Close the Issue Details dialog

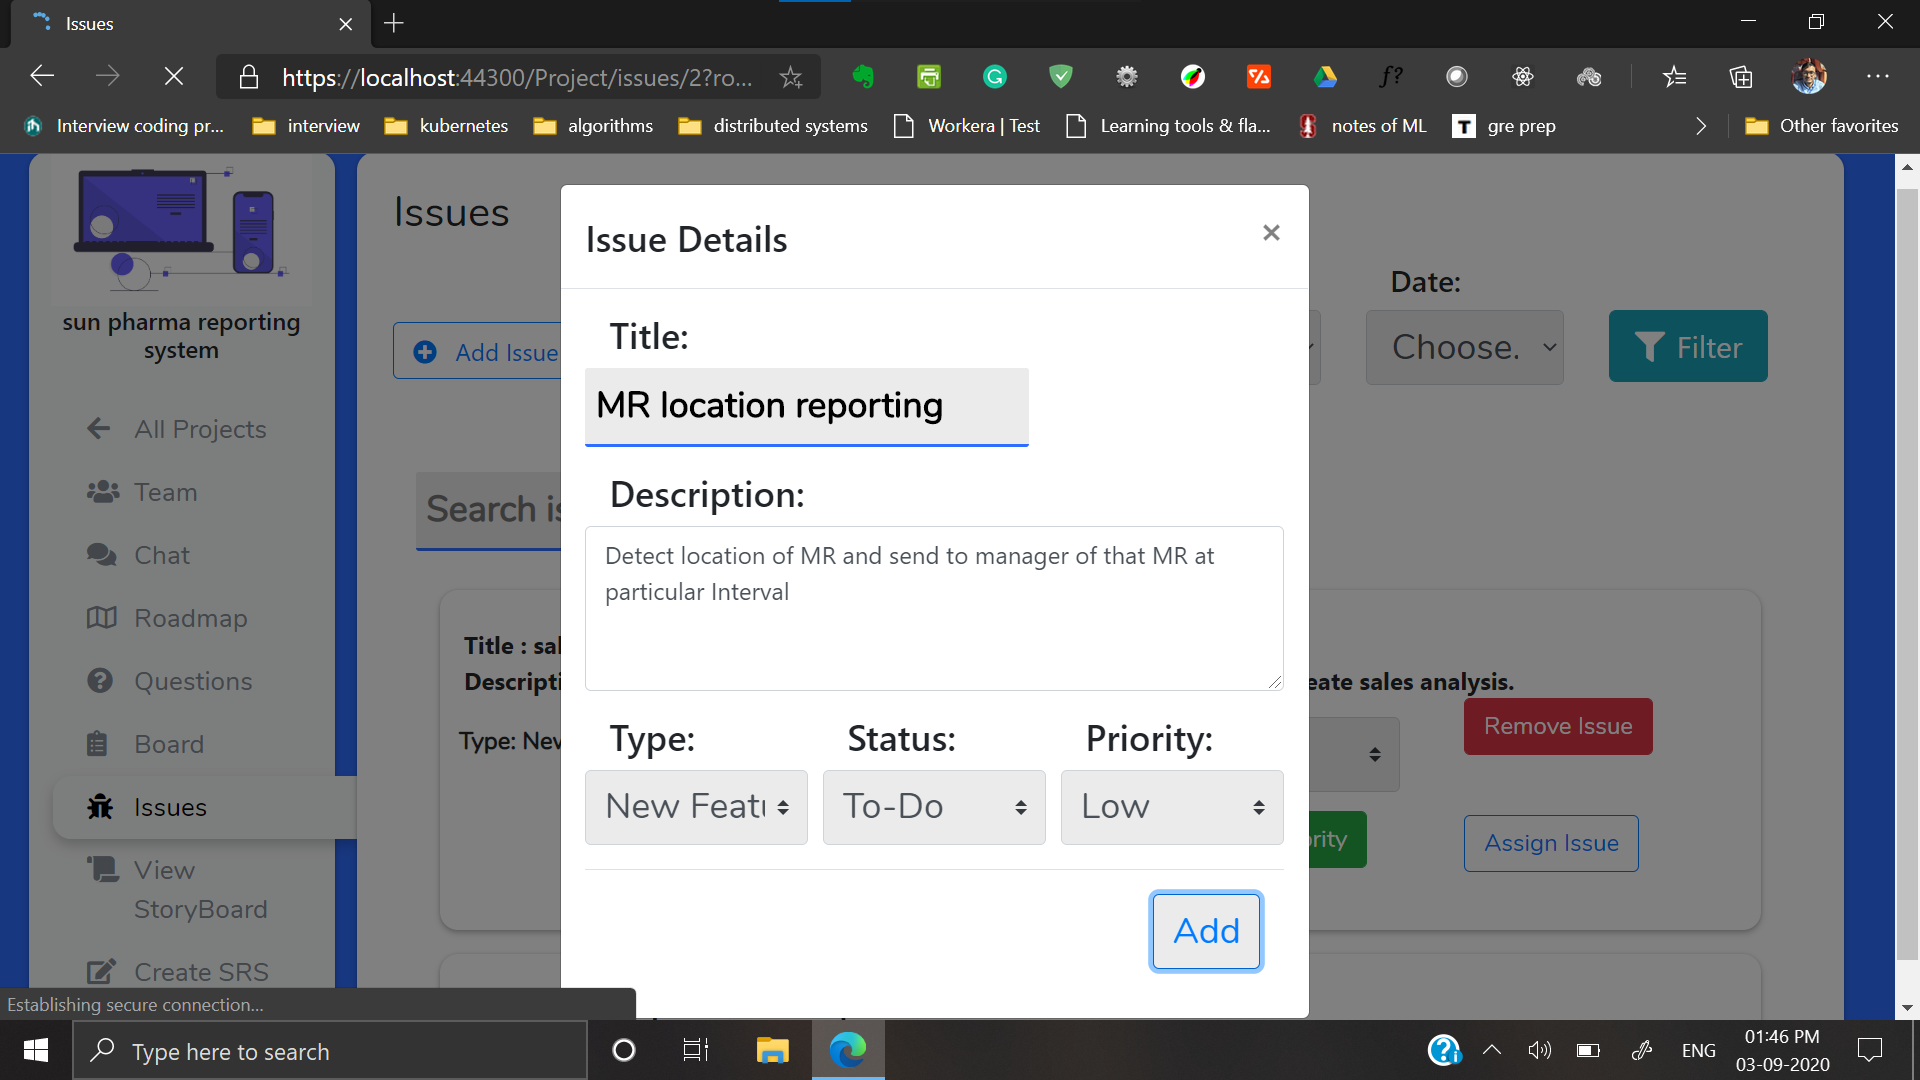pyautogui.click(x=1271, y=233)
